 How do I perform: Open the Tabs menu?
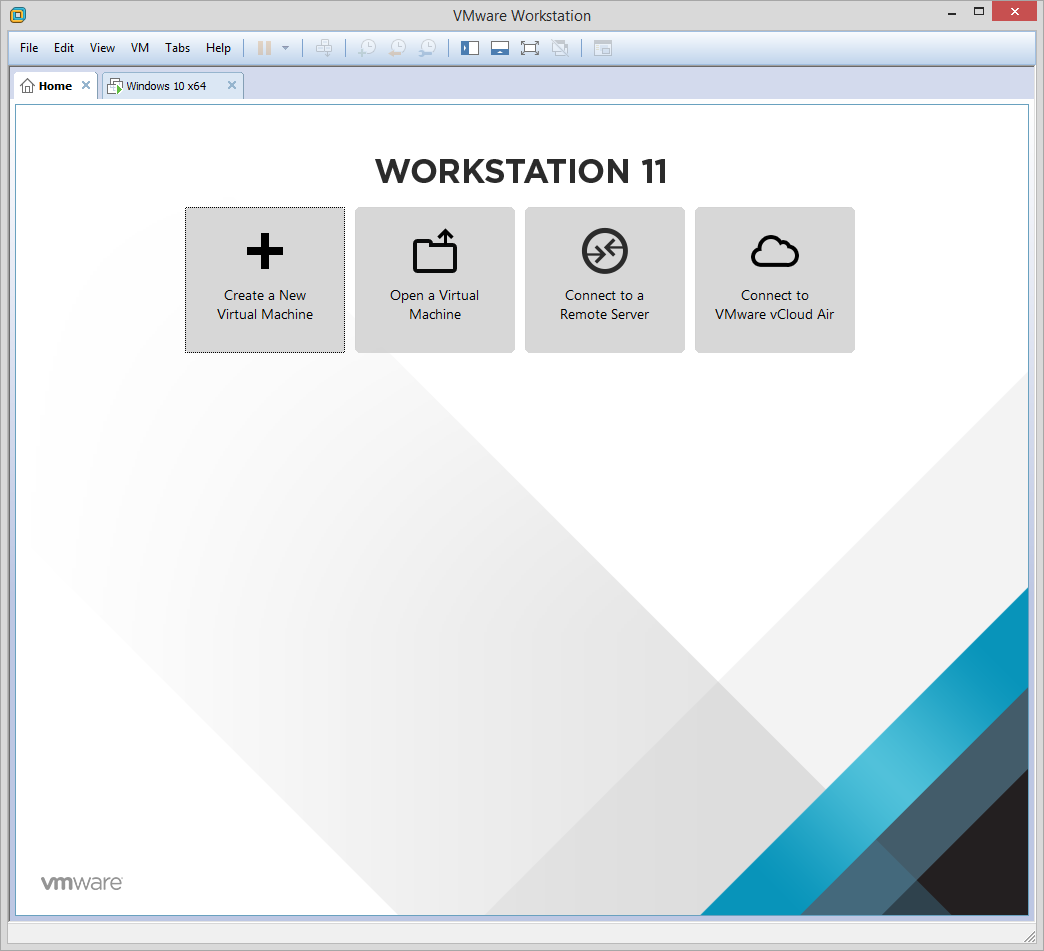pyautogui.click(x=178, y=48)
